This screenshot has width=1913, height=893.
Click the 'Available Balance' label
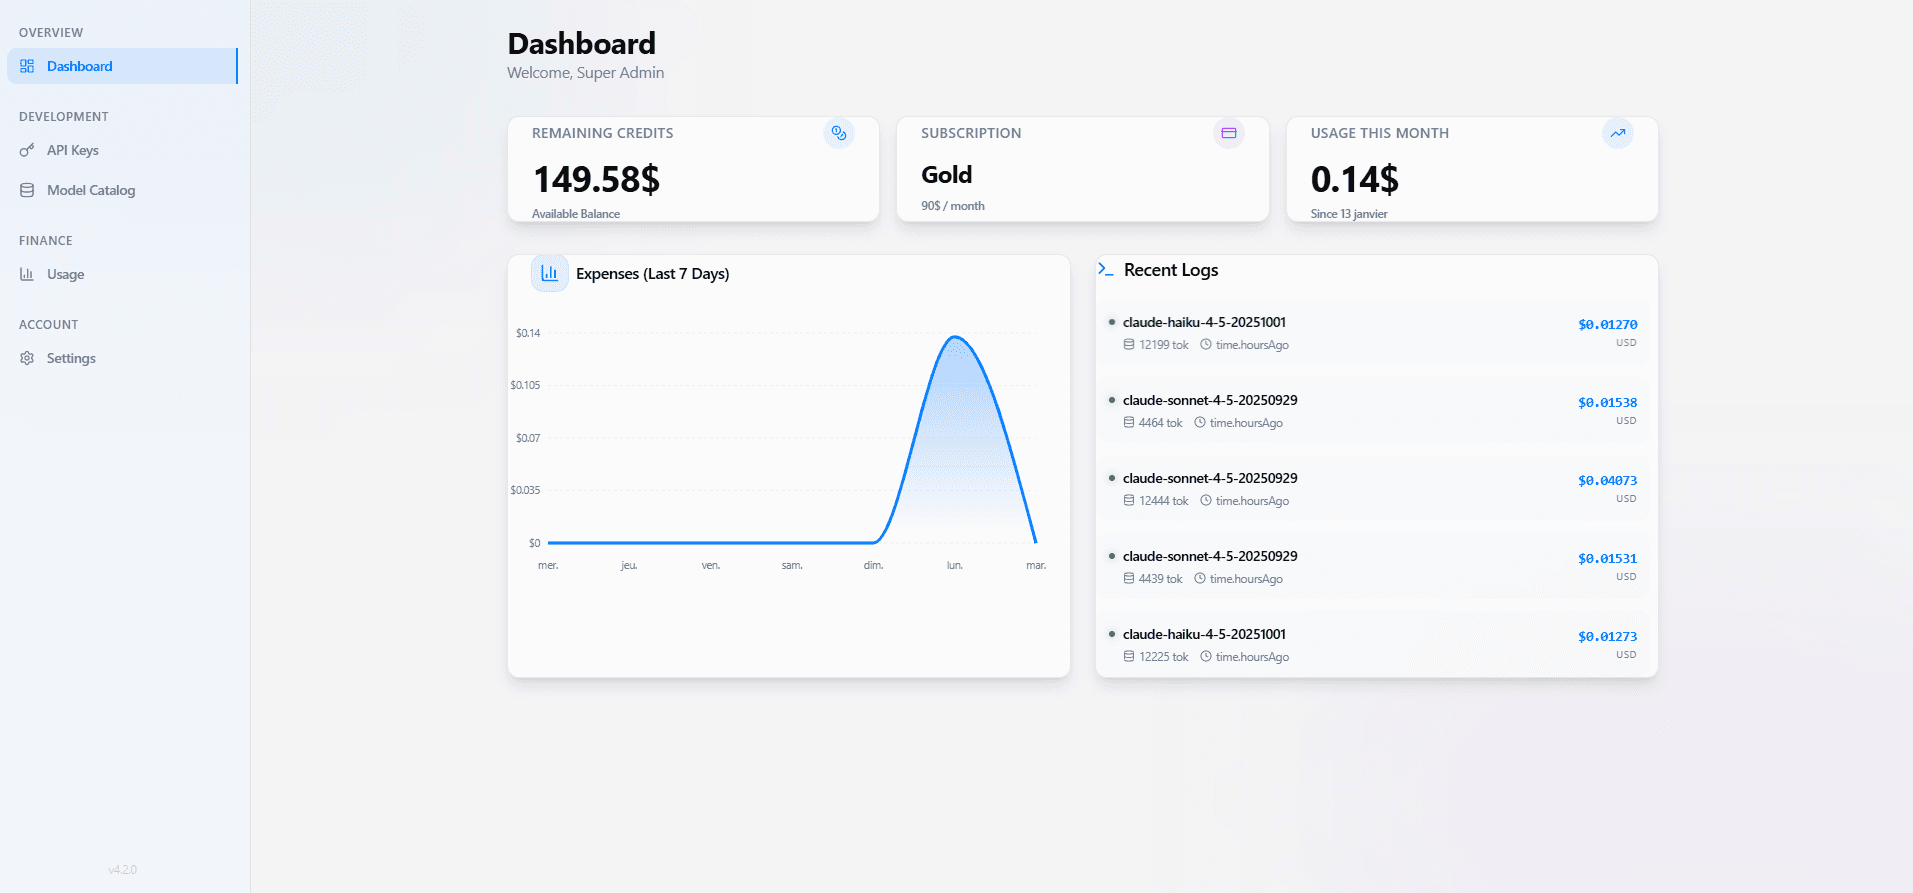[x=576, y=214]
